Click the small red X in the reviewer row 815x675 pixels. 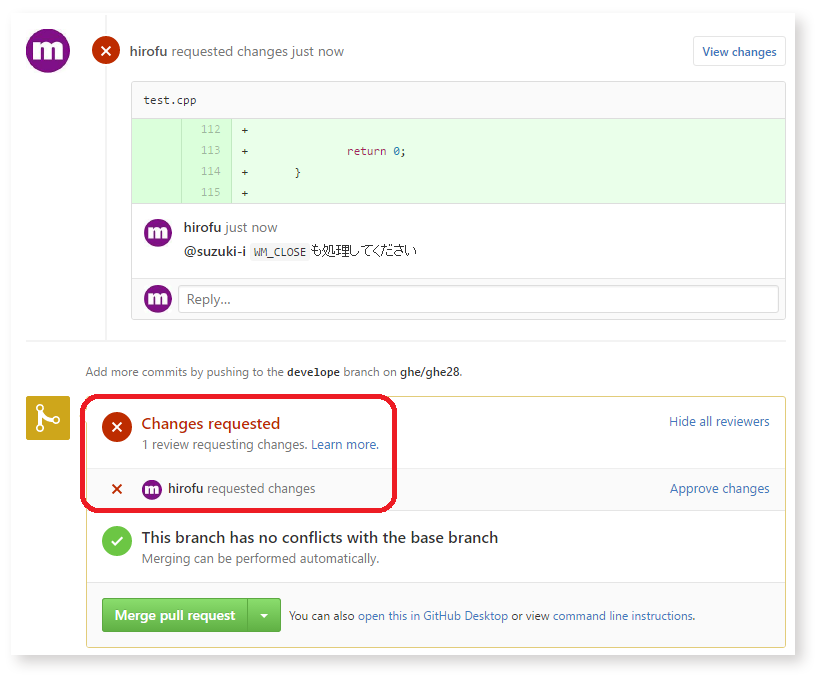117,489
